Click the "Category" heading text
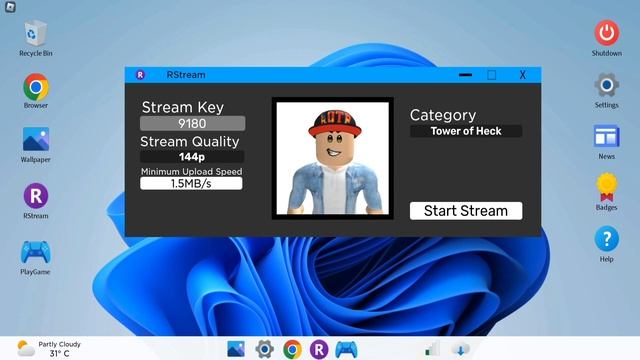Image resolution: width=640 pixels, height=360 pixels. point(443,116)
